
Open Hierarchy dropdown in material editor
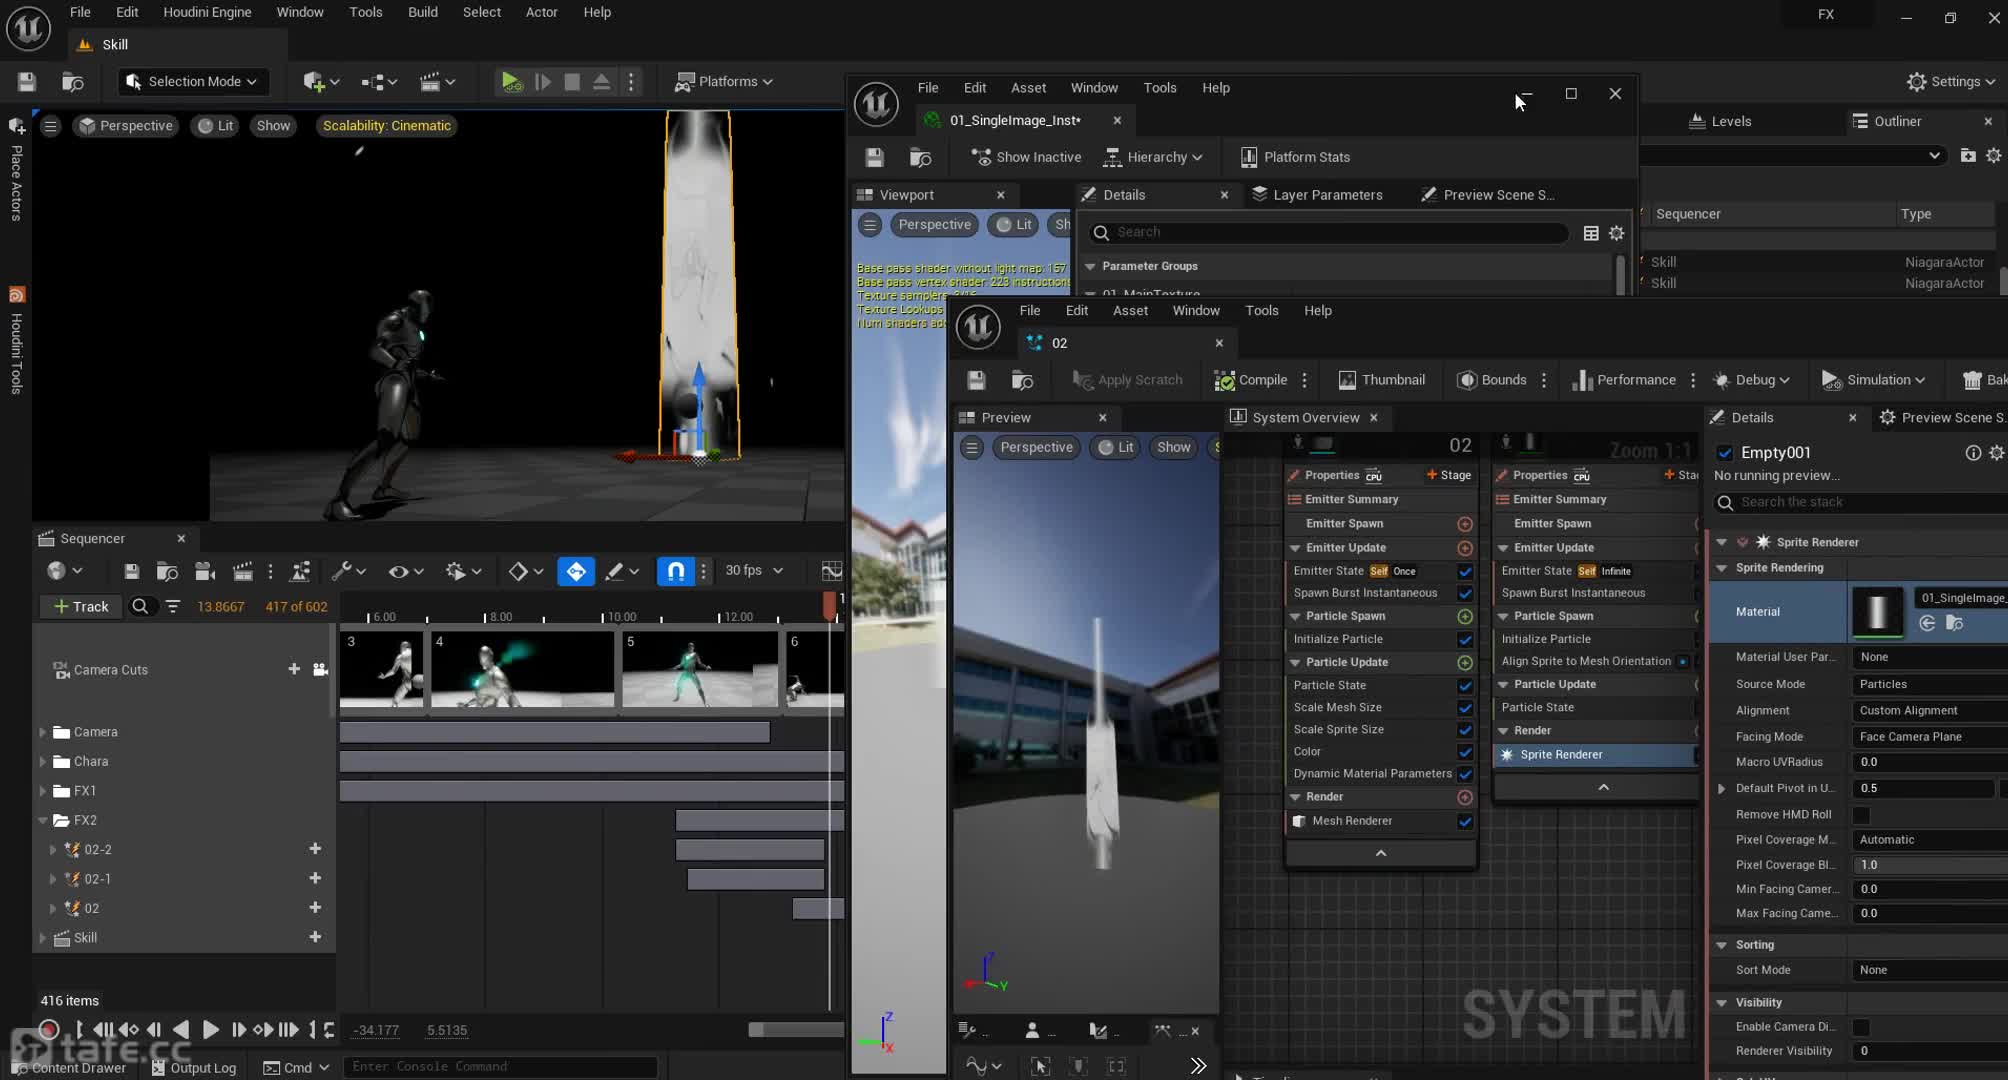tap(1152, 157)
